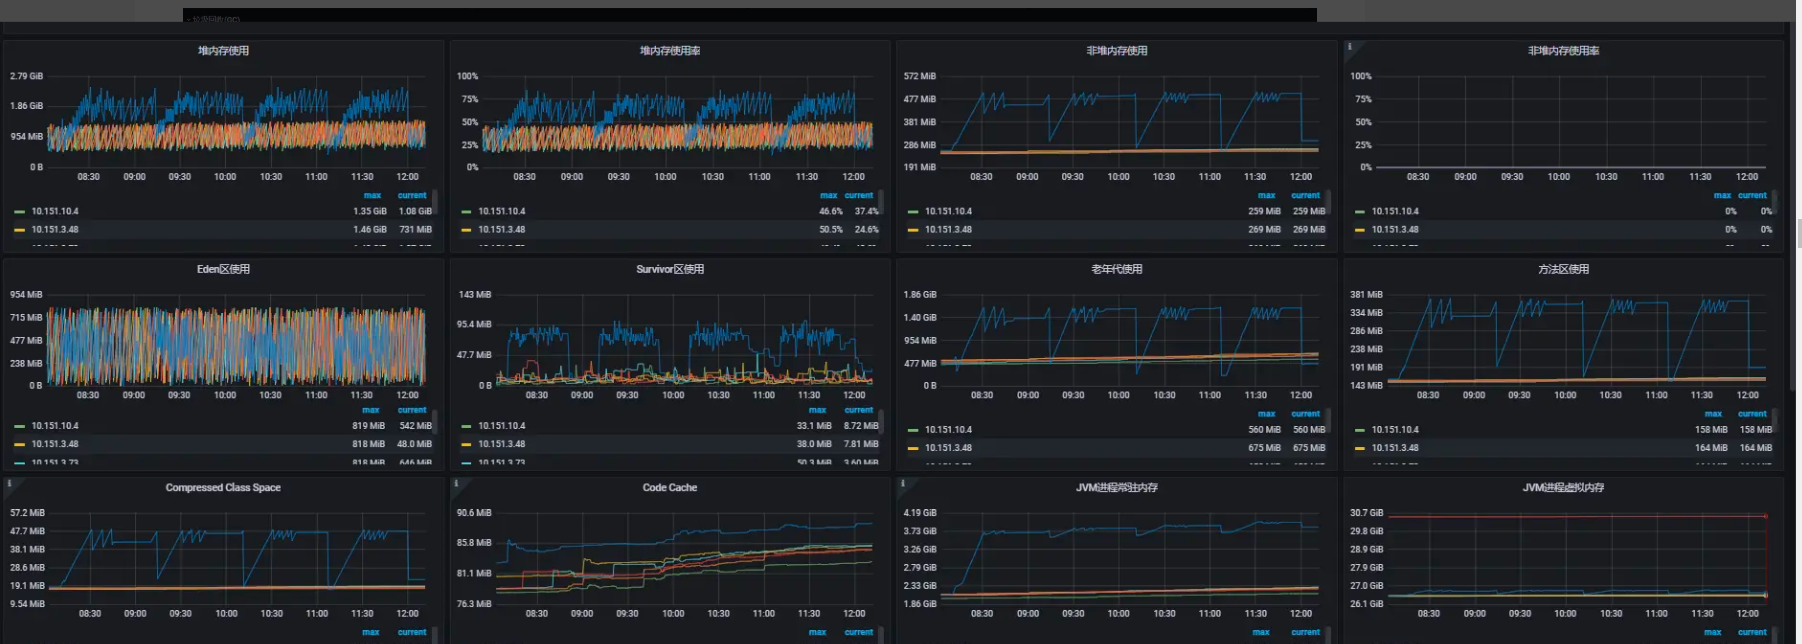1802x644 pixels.
Task: Change green color swatch of 10.151.10.4 in 堆内存使用
Action: click(19, 212)
